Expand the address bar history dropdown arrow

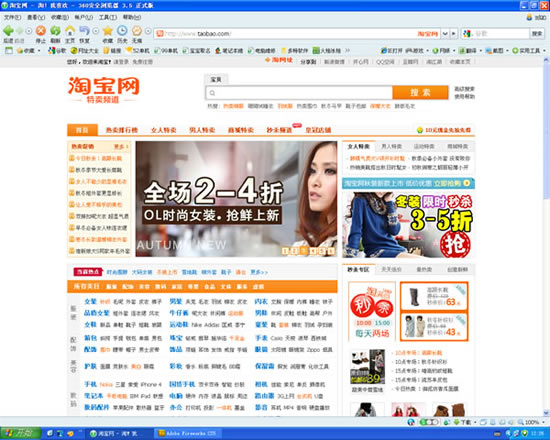click(x=445, y=34)
